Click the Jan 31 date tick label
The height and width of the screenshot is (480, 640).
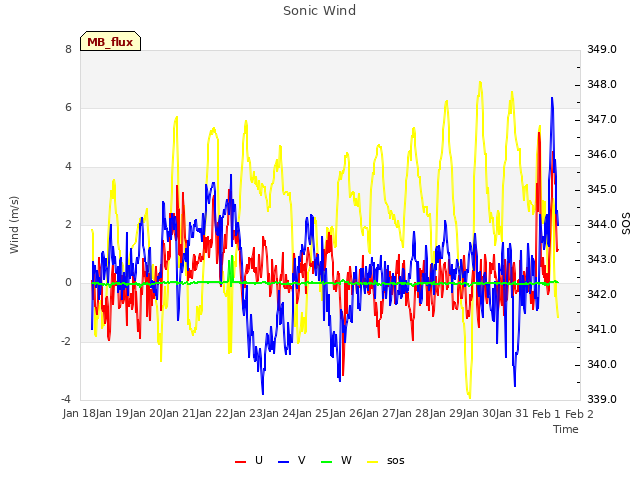click(x=513, y=414)
